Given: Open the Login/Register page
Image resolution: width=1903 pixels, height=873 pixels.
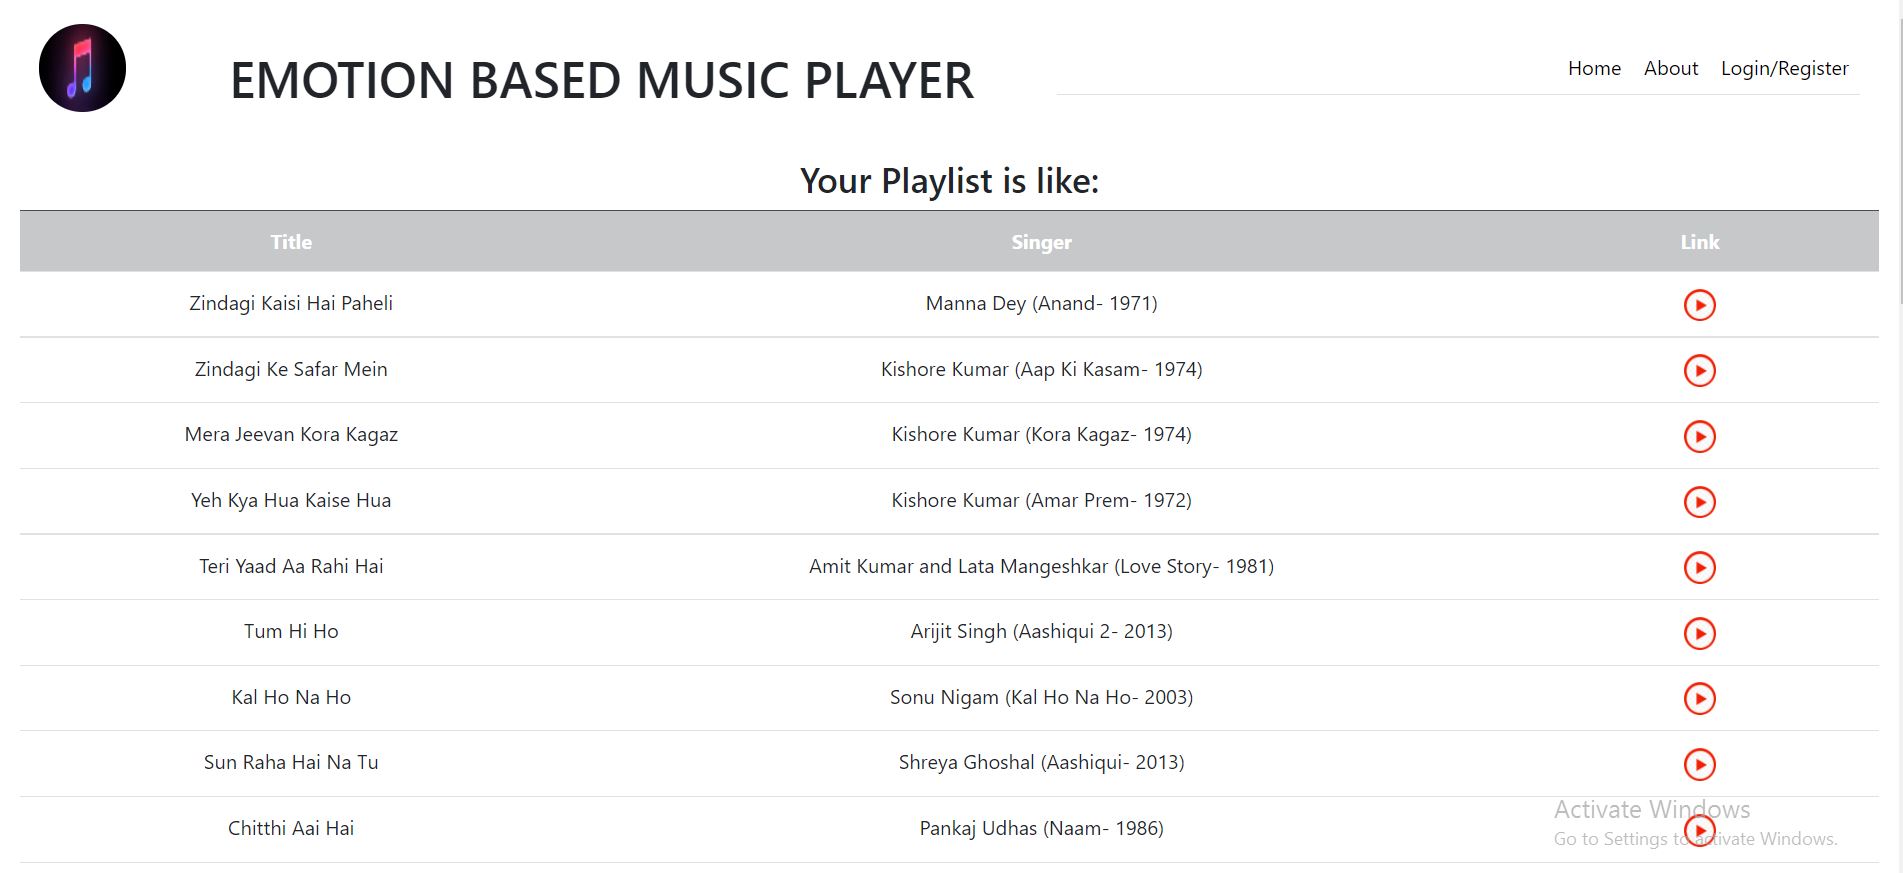Looking at the screenshot, I should [1784, 68].
